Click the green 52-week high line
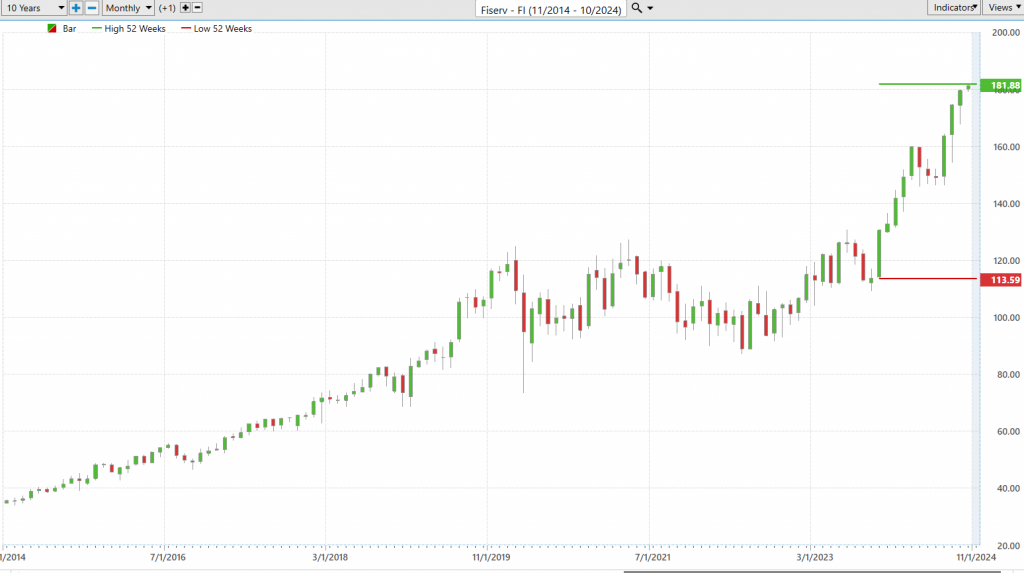Screen dimensions: 1024x573 pos(920,84)
